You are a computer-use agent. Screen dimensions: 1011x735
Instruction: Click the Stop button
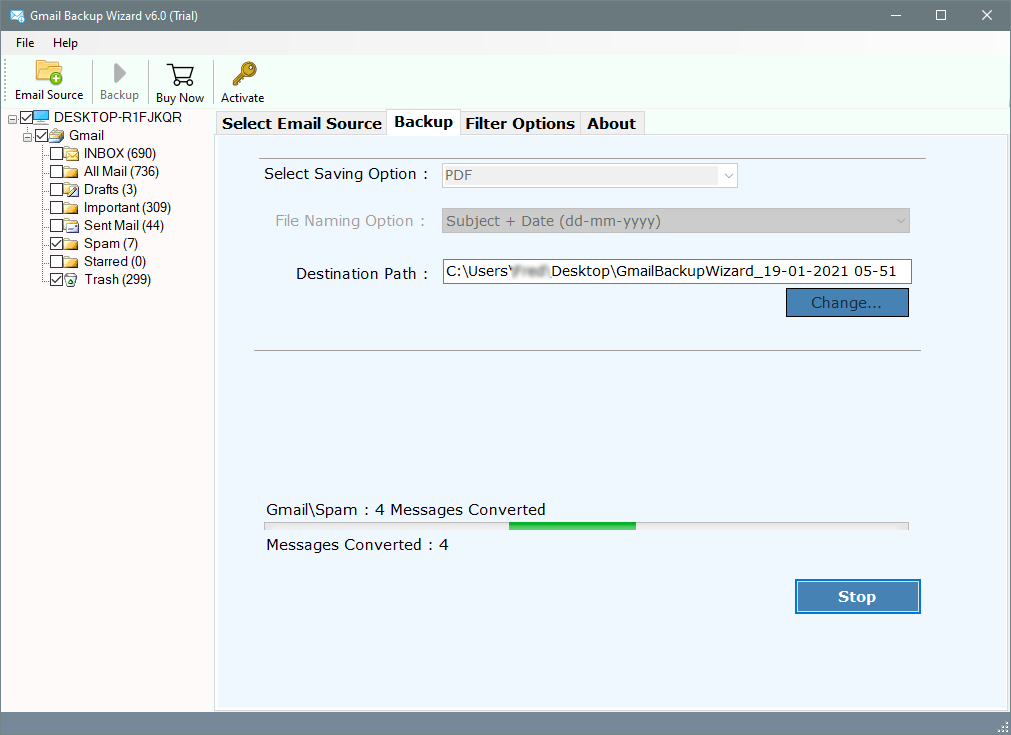pos(857,596)
